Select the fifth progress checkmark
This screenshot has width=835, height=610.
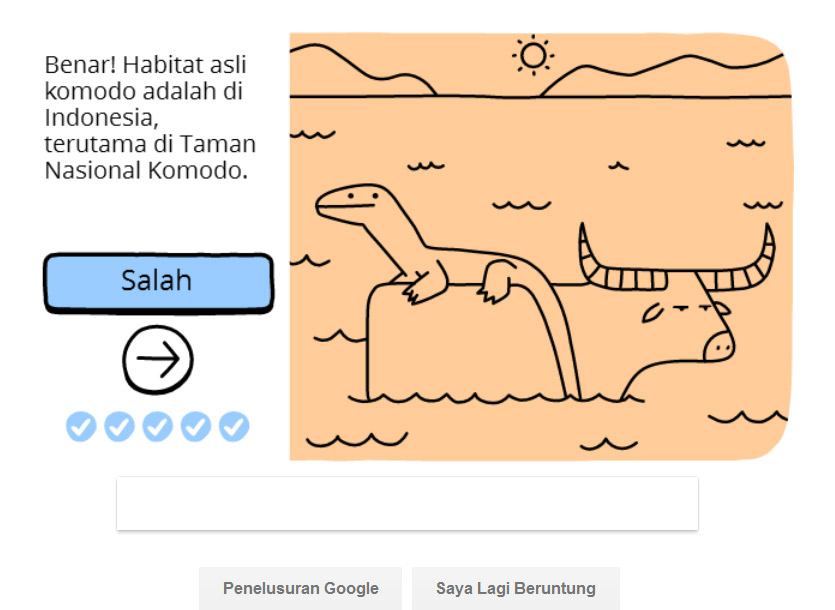234,426
